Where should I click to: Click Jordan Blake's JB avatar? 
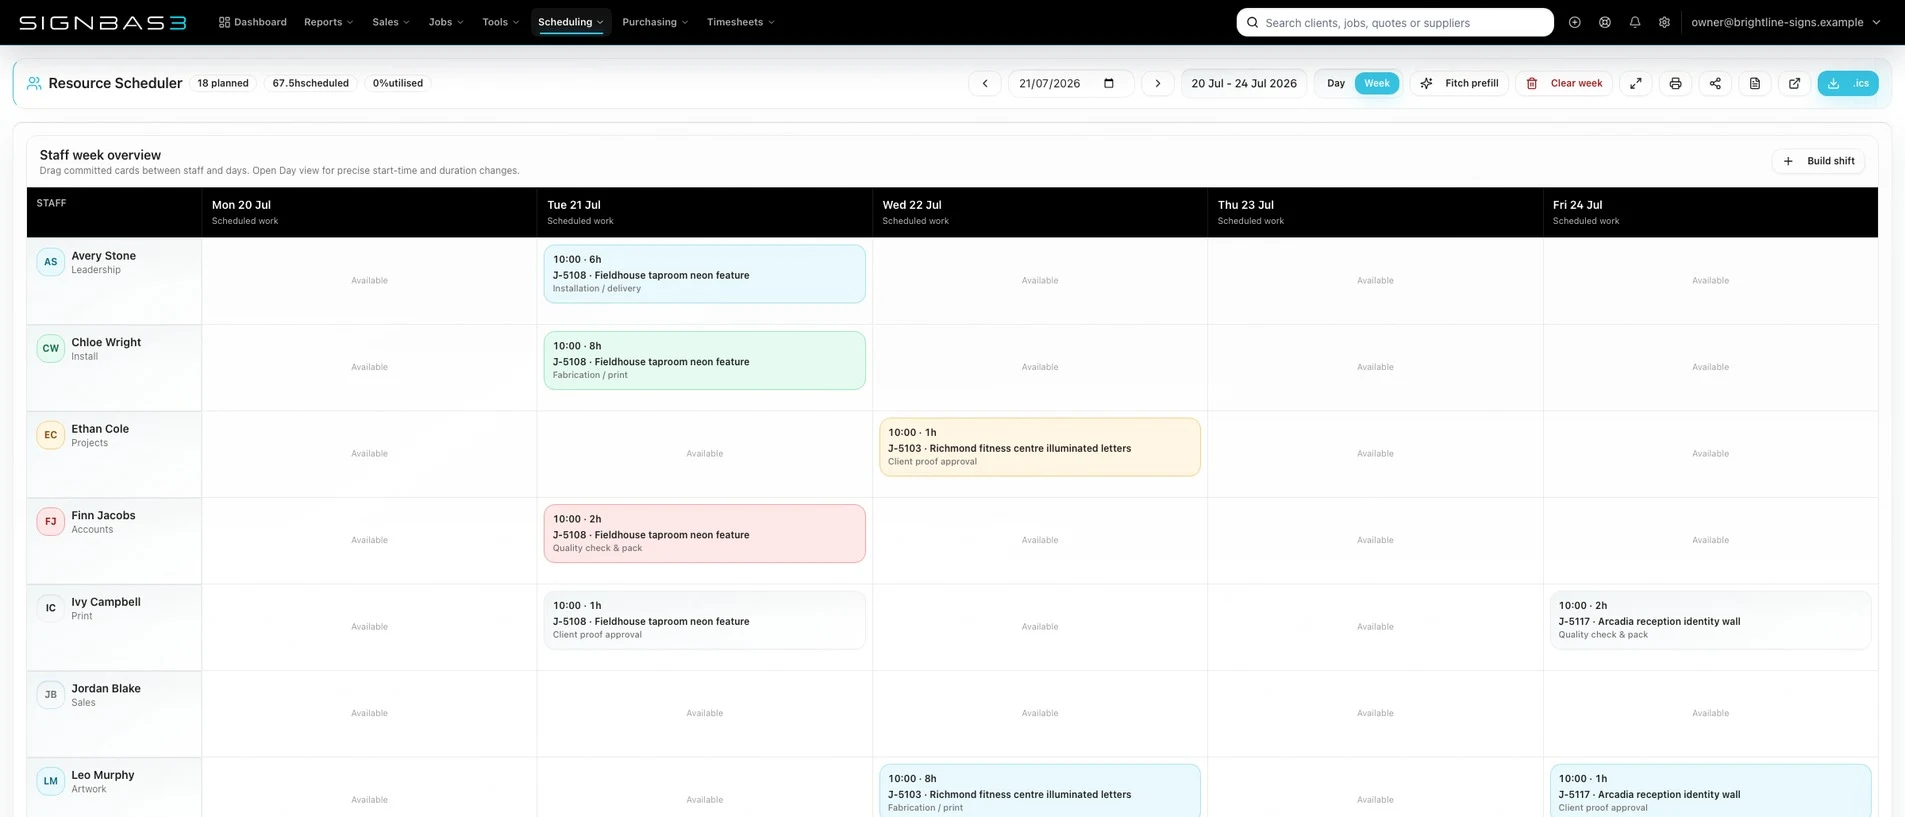(x=51, y=694)
